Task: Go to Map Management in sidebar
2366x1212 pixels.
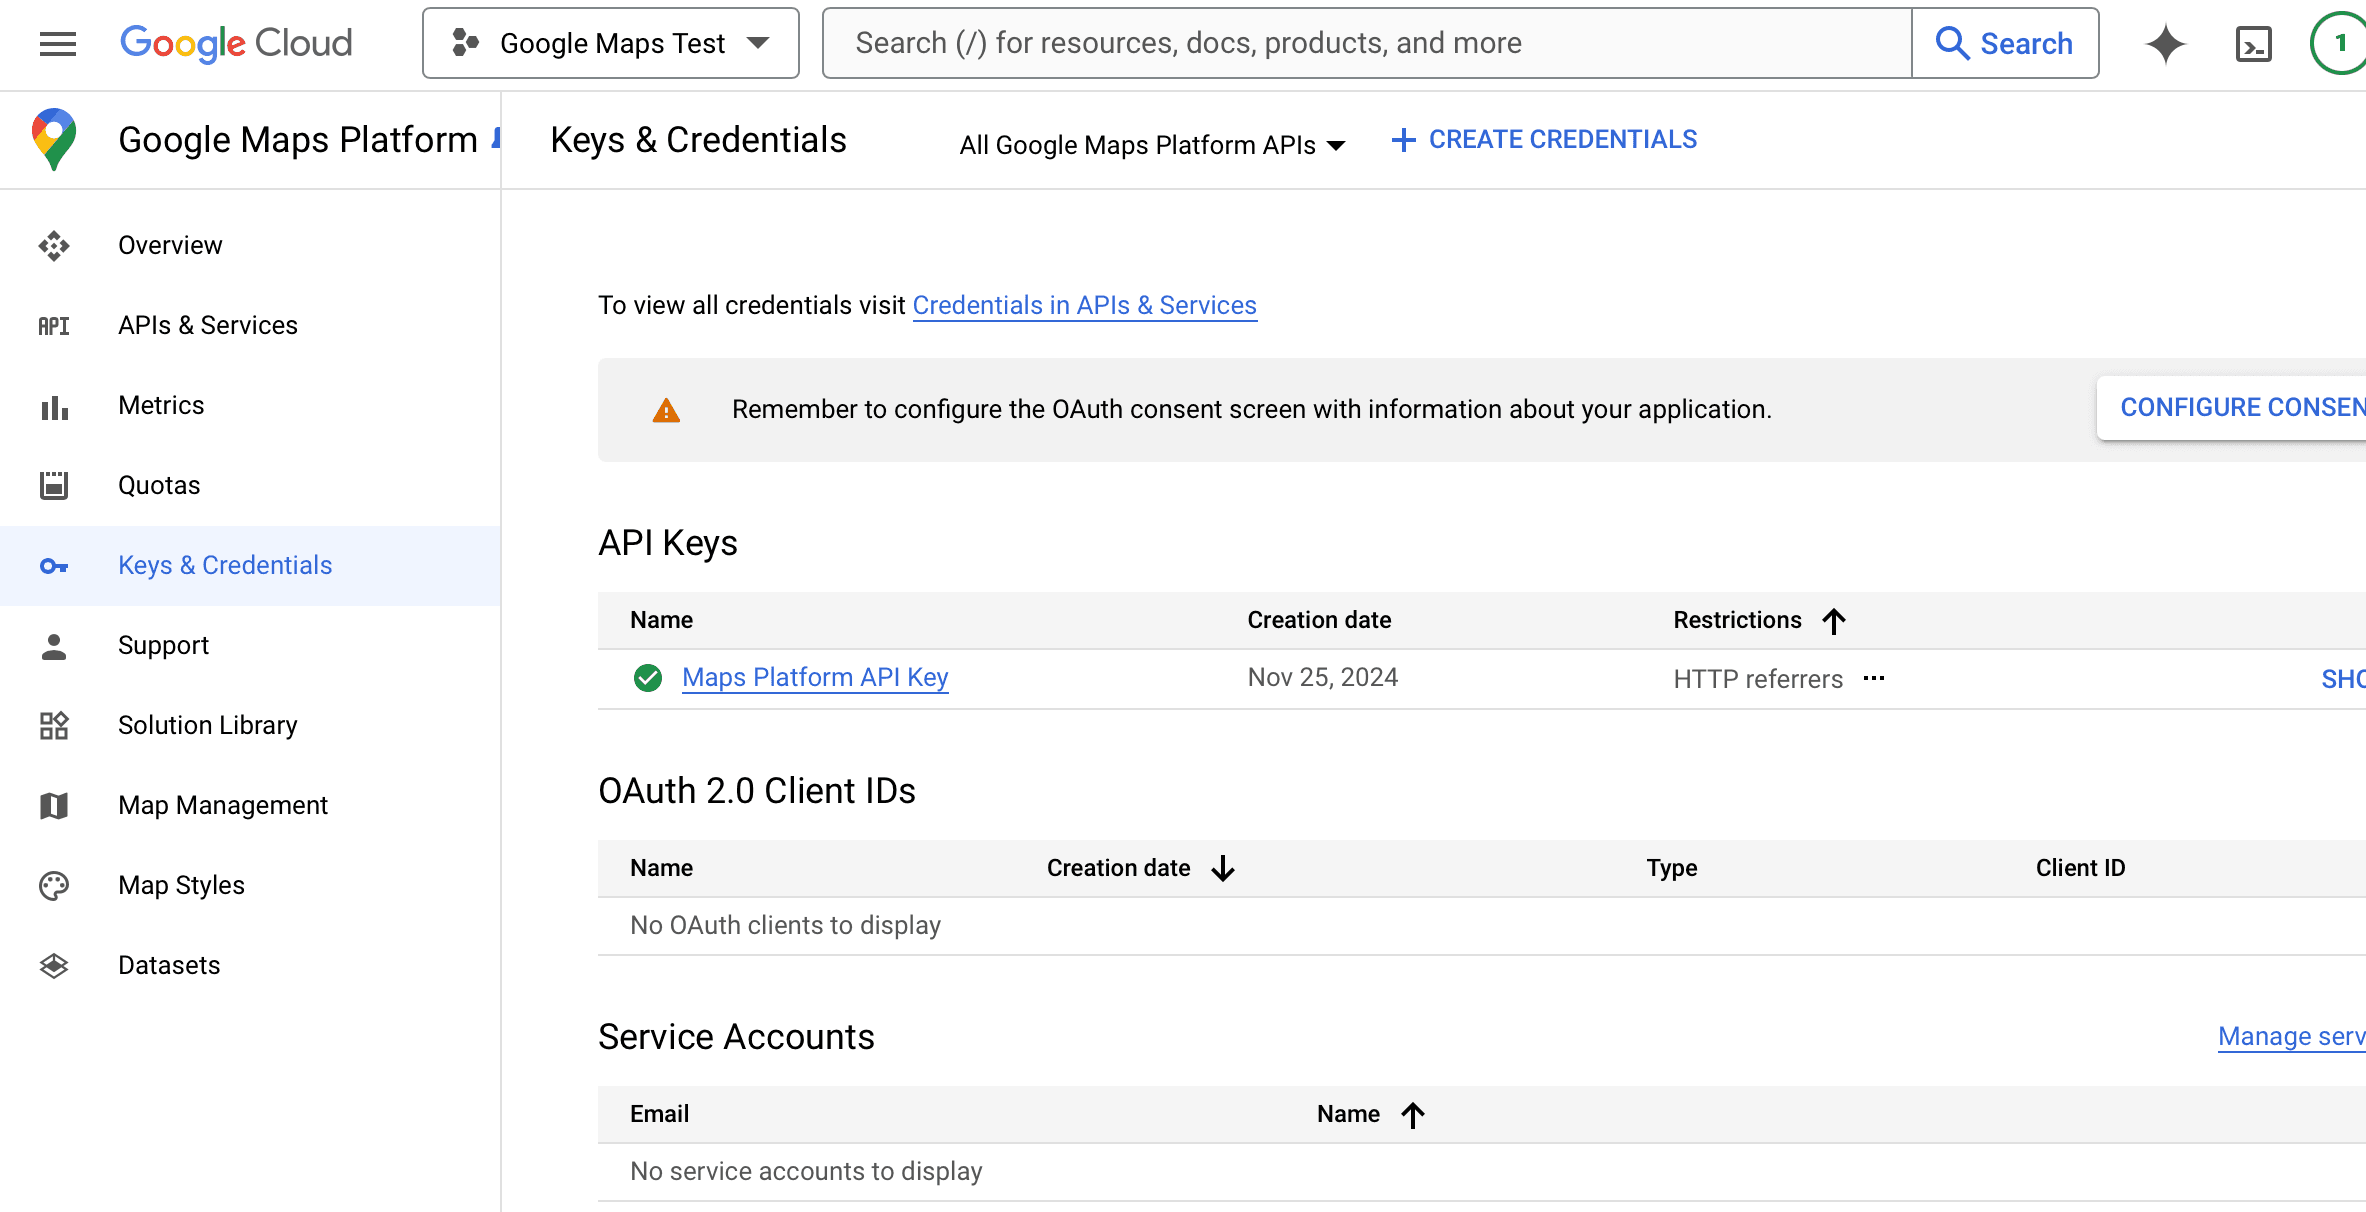Action: click(x=222, y=805)
